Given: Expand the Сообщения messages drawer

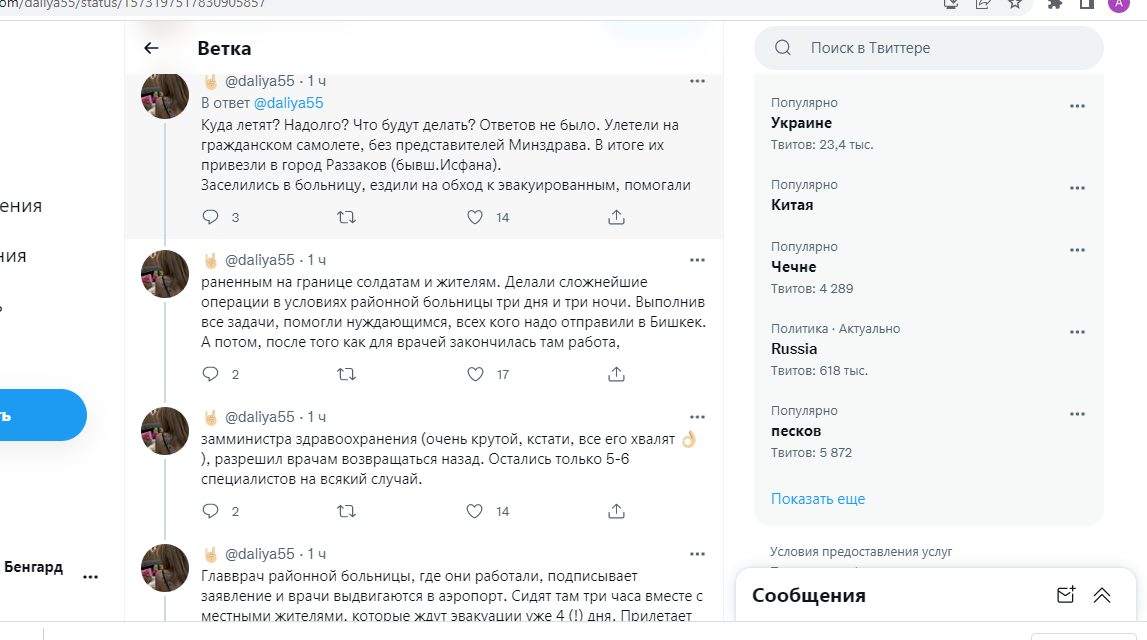Looking at the screenshot, I should [x=1102, y=595].
